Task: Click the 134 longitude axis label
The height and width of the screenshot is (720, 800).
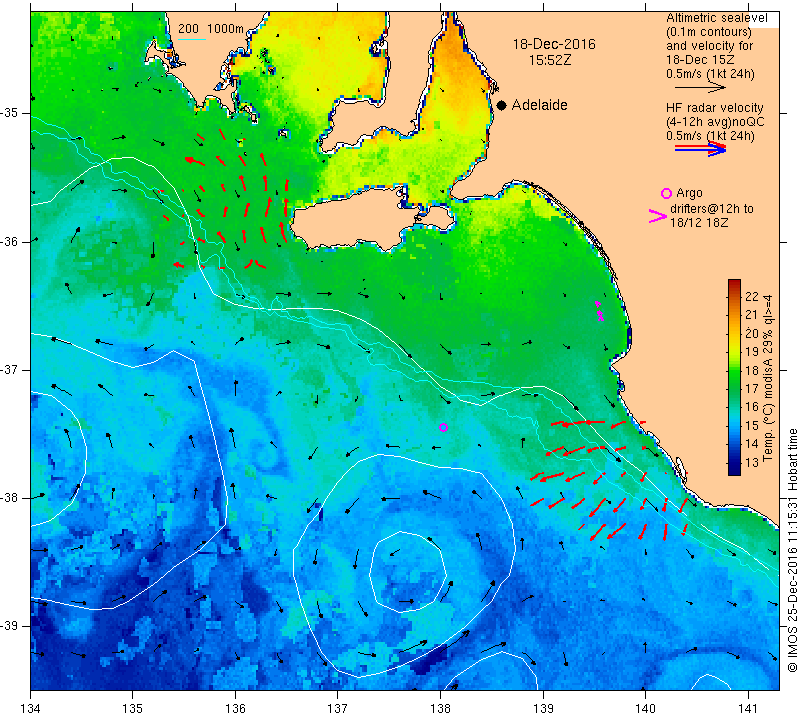Action: pyautogui.click(x=31, y=709)
